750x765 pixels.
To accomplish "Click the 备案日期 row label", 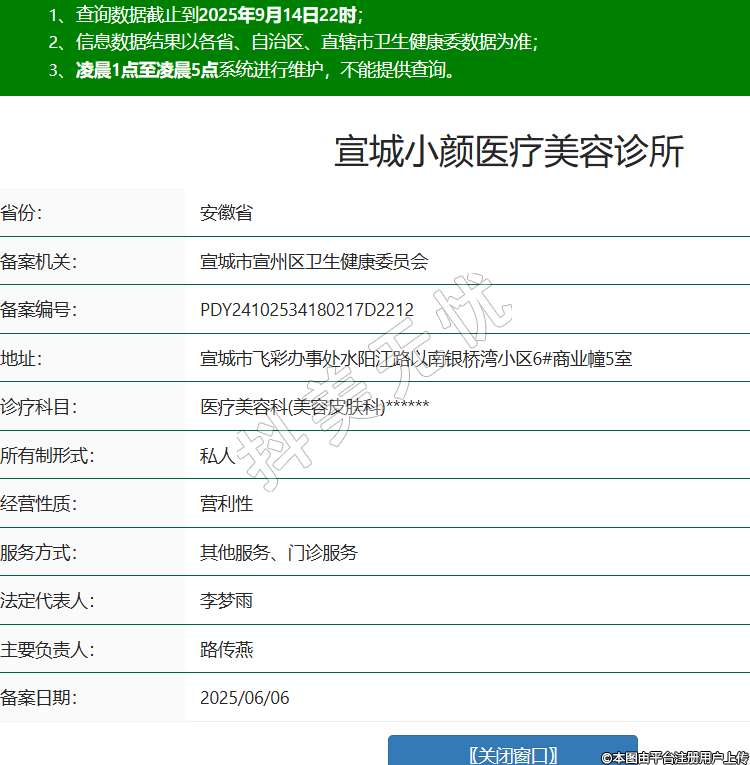I will pyautogui.click(x=38, y=698).
